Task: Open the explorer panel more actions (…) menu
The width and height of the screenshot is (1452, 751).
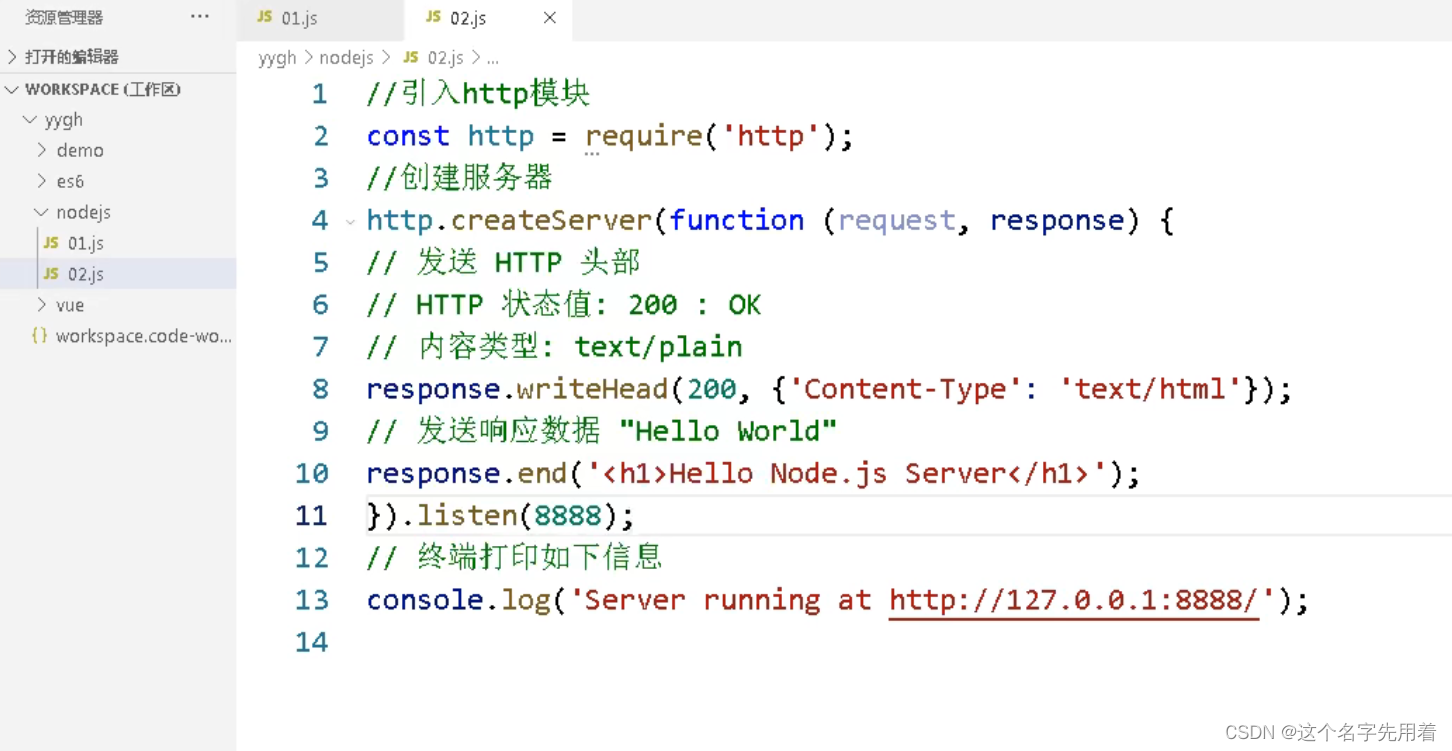Action: [200, 17]
